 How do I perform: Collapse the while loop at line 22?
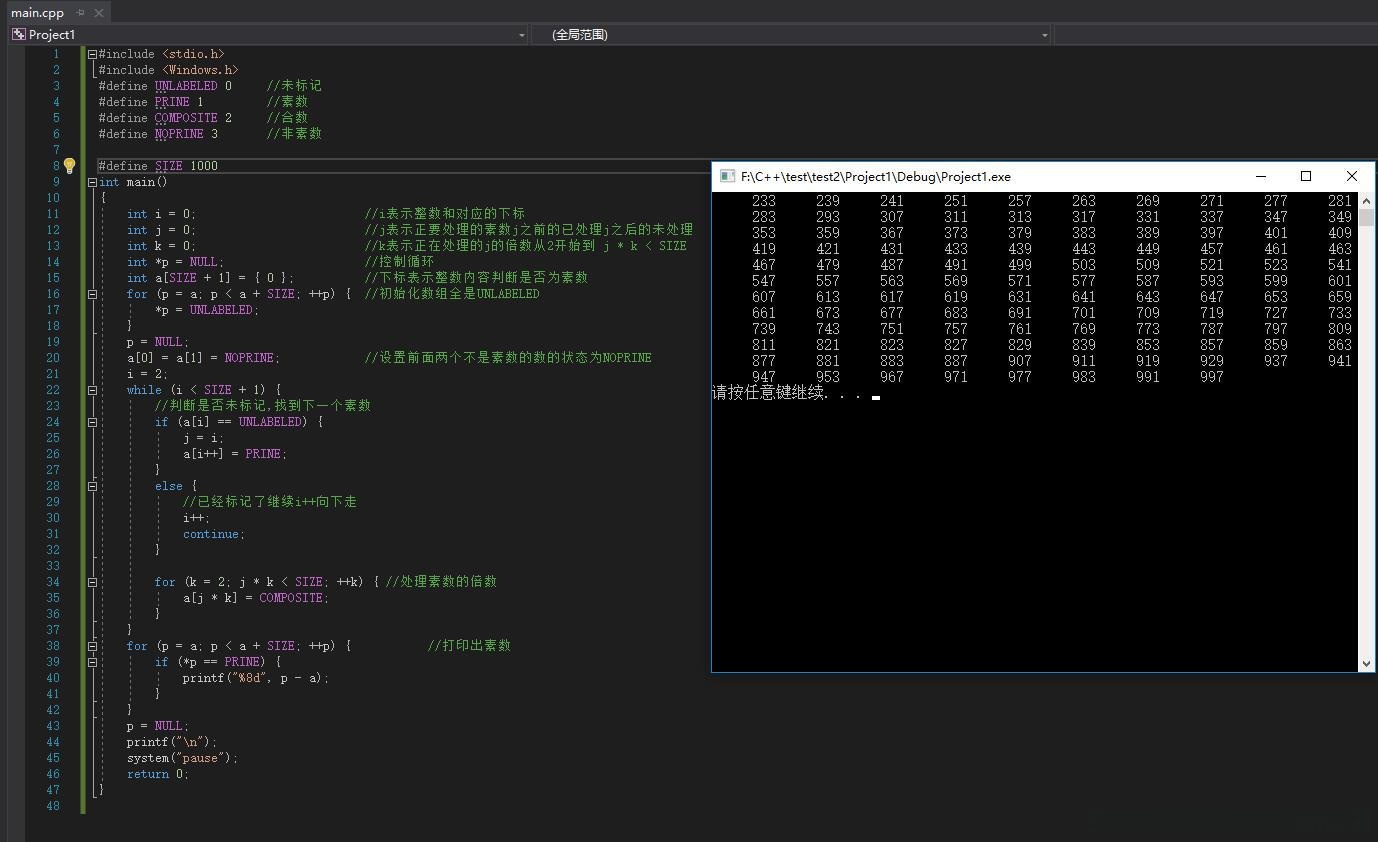click(x=92, y=390)
